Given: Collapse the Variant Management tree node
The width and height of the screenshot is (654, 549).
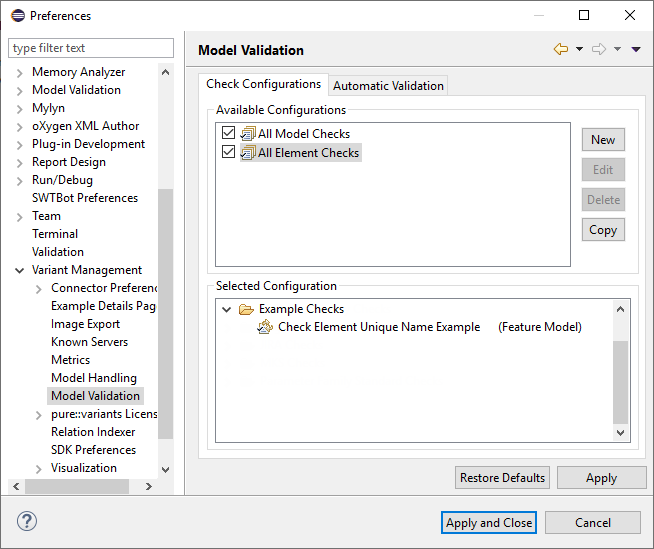Looking at the screenshot, I should [20, 270].
